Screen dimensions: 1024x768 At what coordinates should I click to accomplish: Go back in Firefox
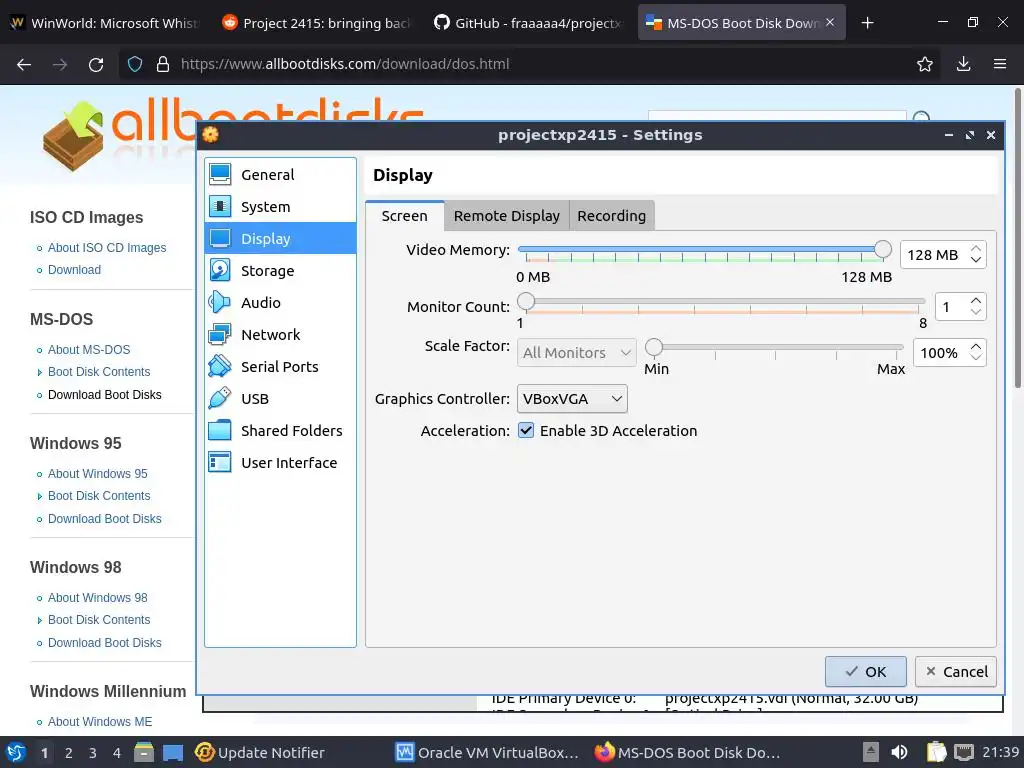tap(24, 64)
